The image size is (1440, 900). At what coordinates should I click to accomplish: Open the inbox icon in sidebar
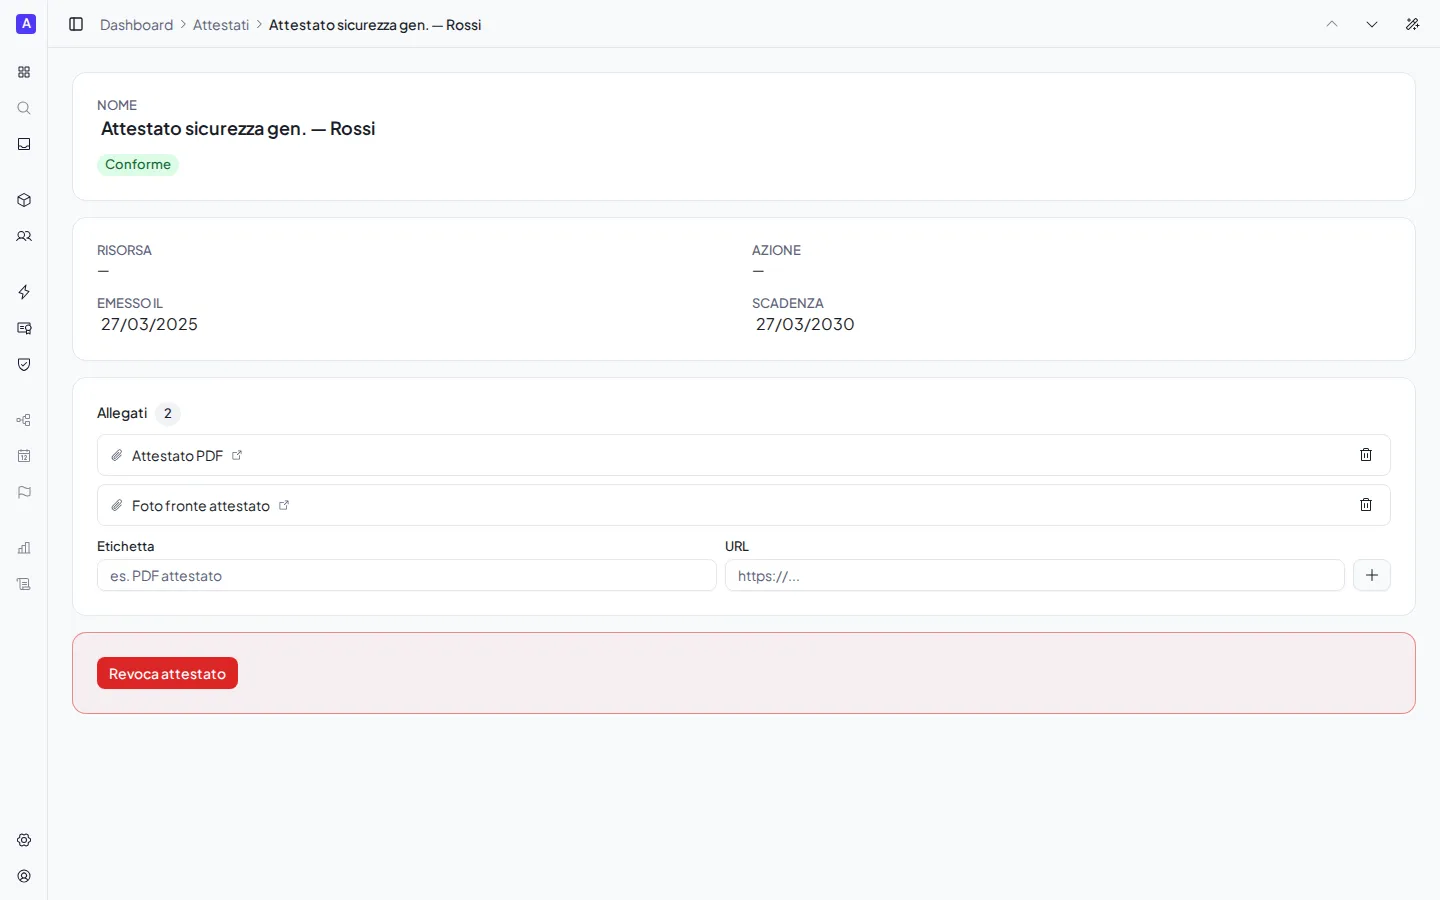point(24,144)
